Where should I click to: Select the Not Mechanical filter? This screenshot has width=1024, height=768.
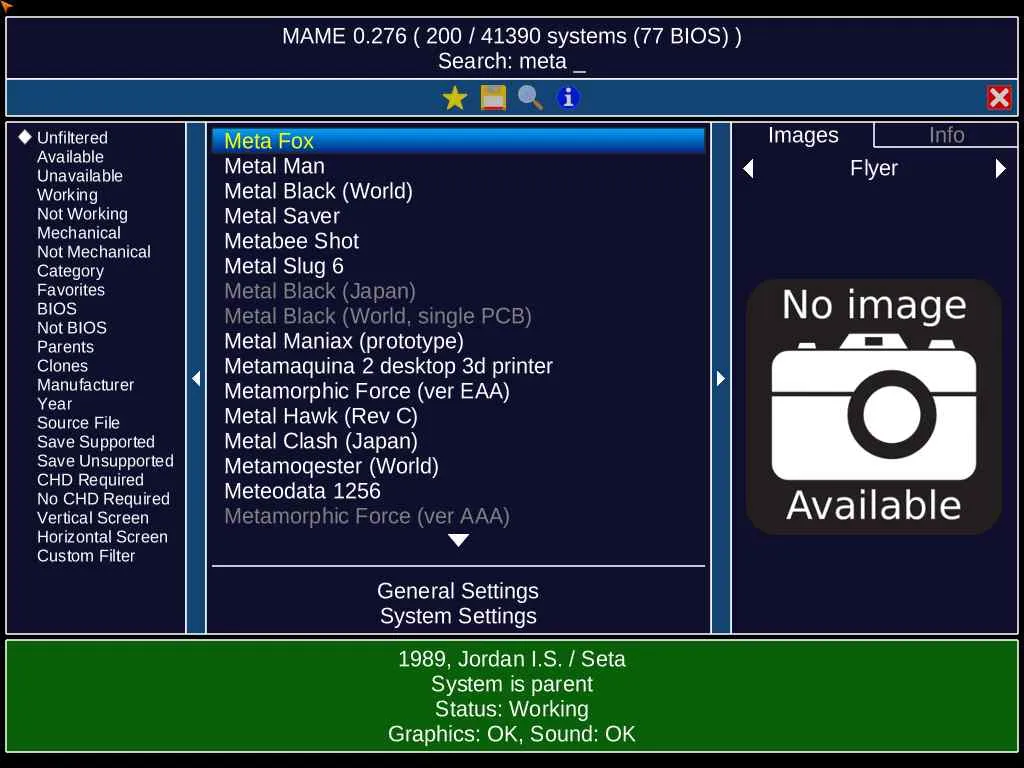(93, 251)
